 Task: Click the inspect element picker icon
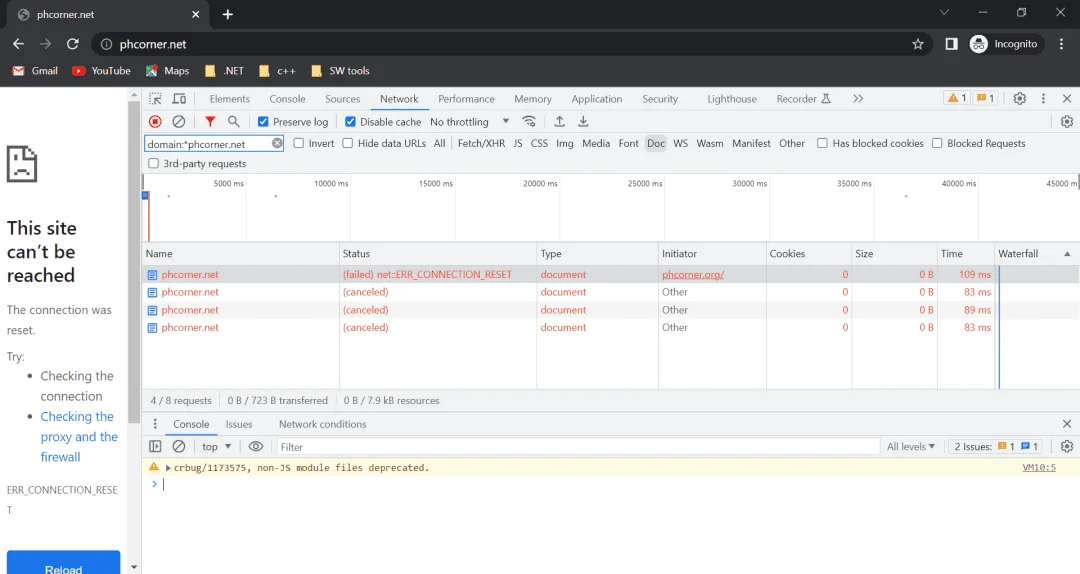coord(155,99)
